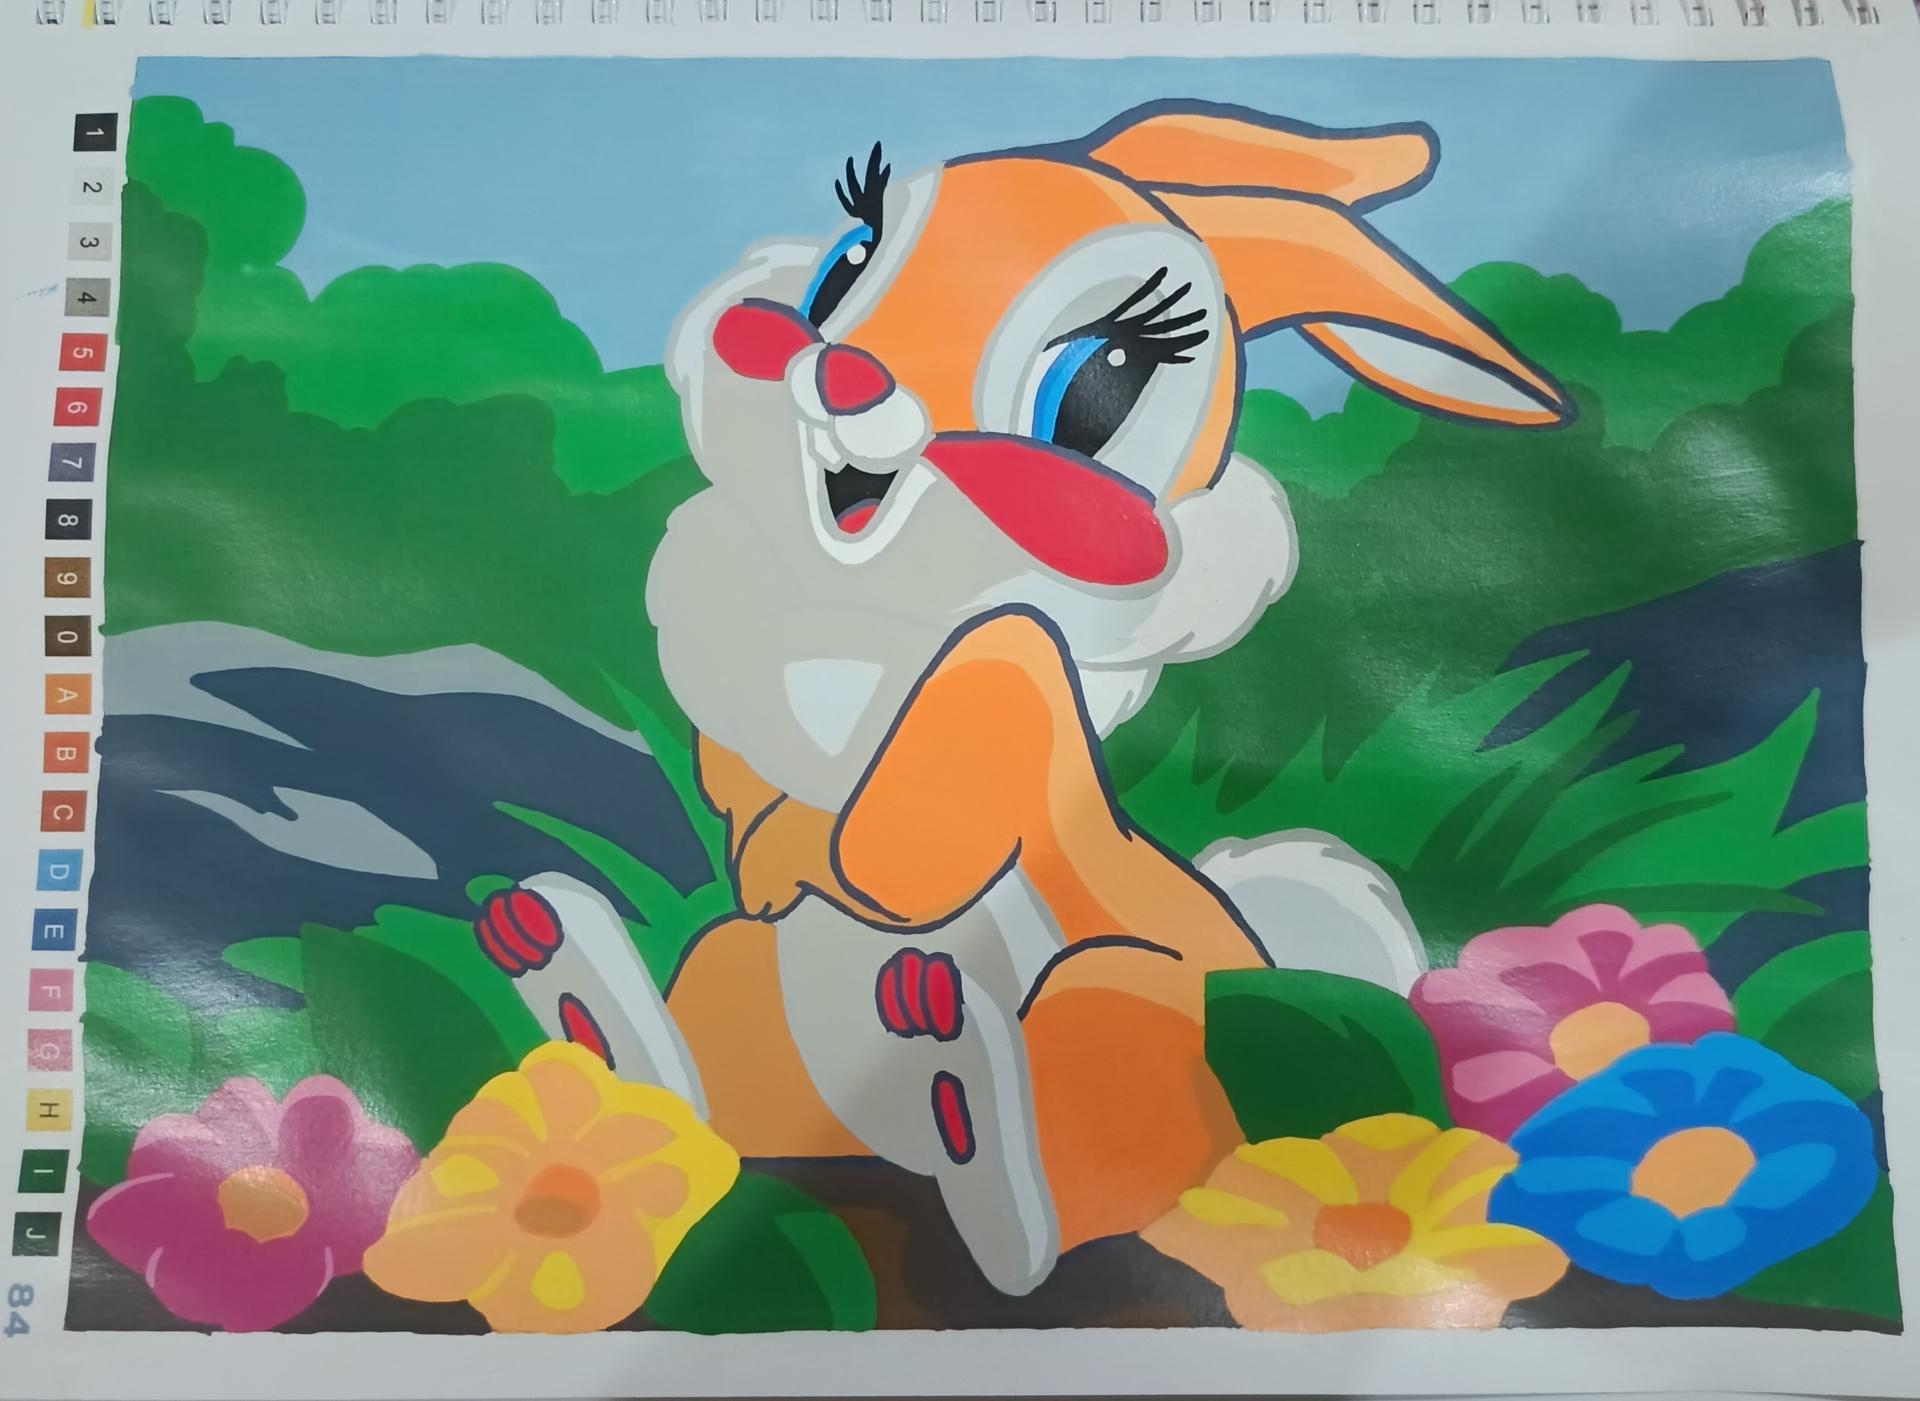Choose the orange swatch labeled B
Viewport: 1920px width, 1401px height.
click(x=65, y=753)
